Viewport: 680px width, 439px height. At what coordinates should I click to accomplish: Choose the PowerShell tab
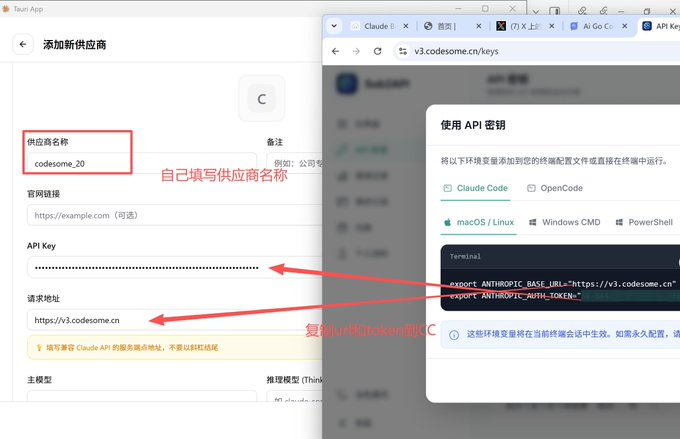(644, 222)
